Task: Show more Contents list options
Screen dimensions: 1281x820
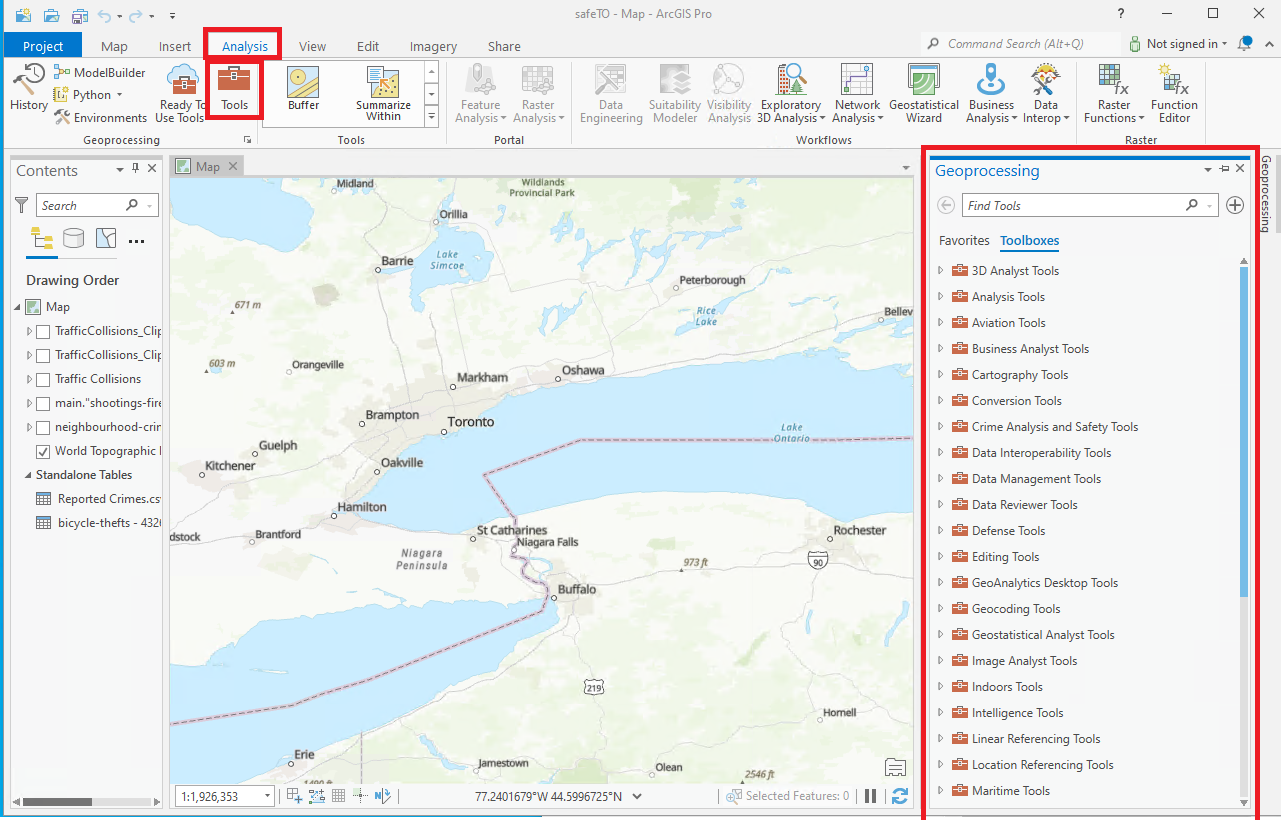Action: coord(137,241)
